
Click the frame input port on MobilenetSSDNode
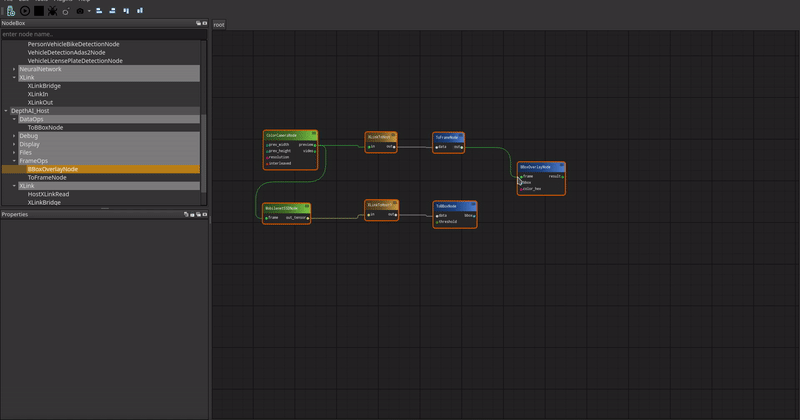click(266, 218)
